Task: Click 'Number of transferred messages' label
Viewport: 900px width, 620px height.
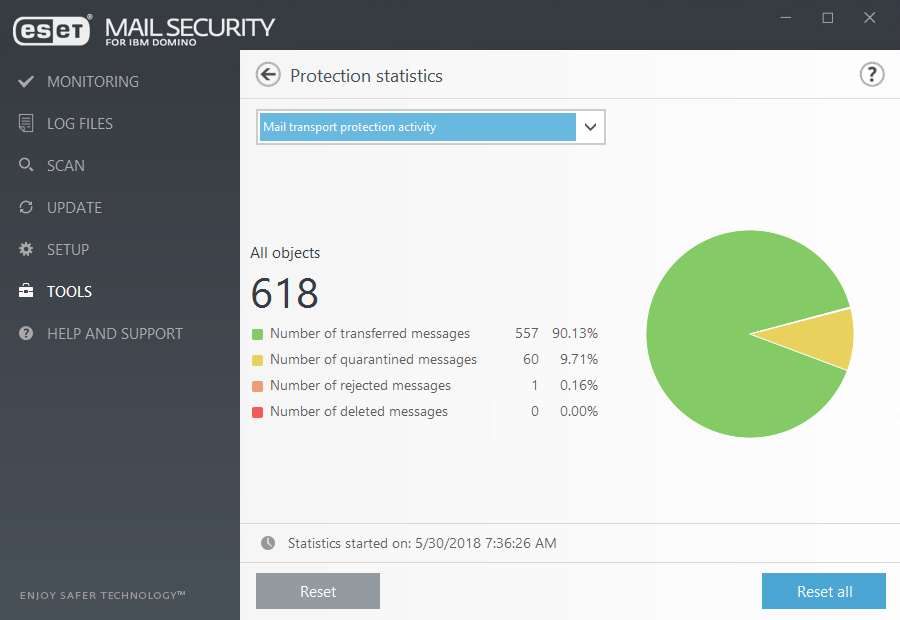Action: tap(370, 334)
